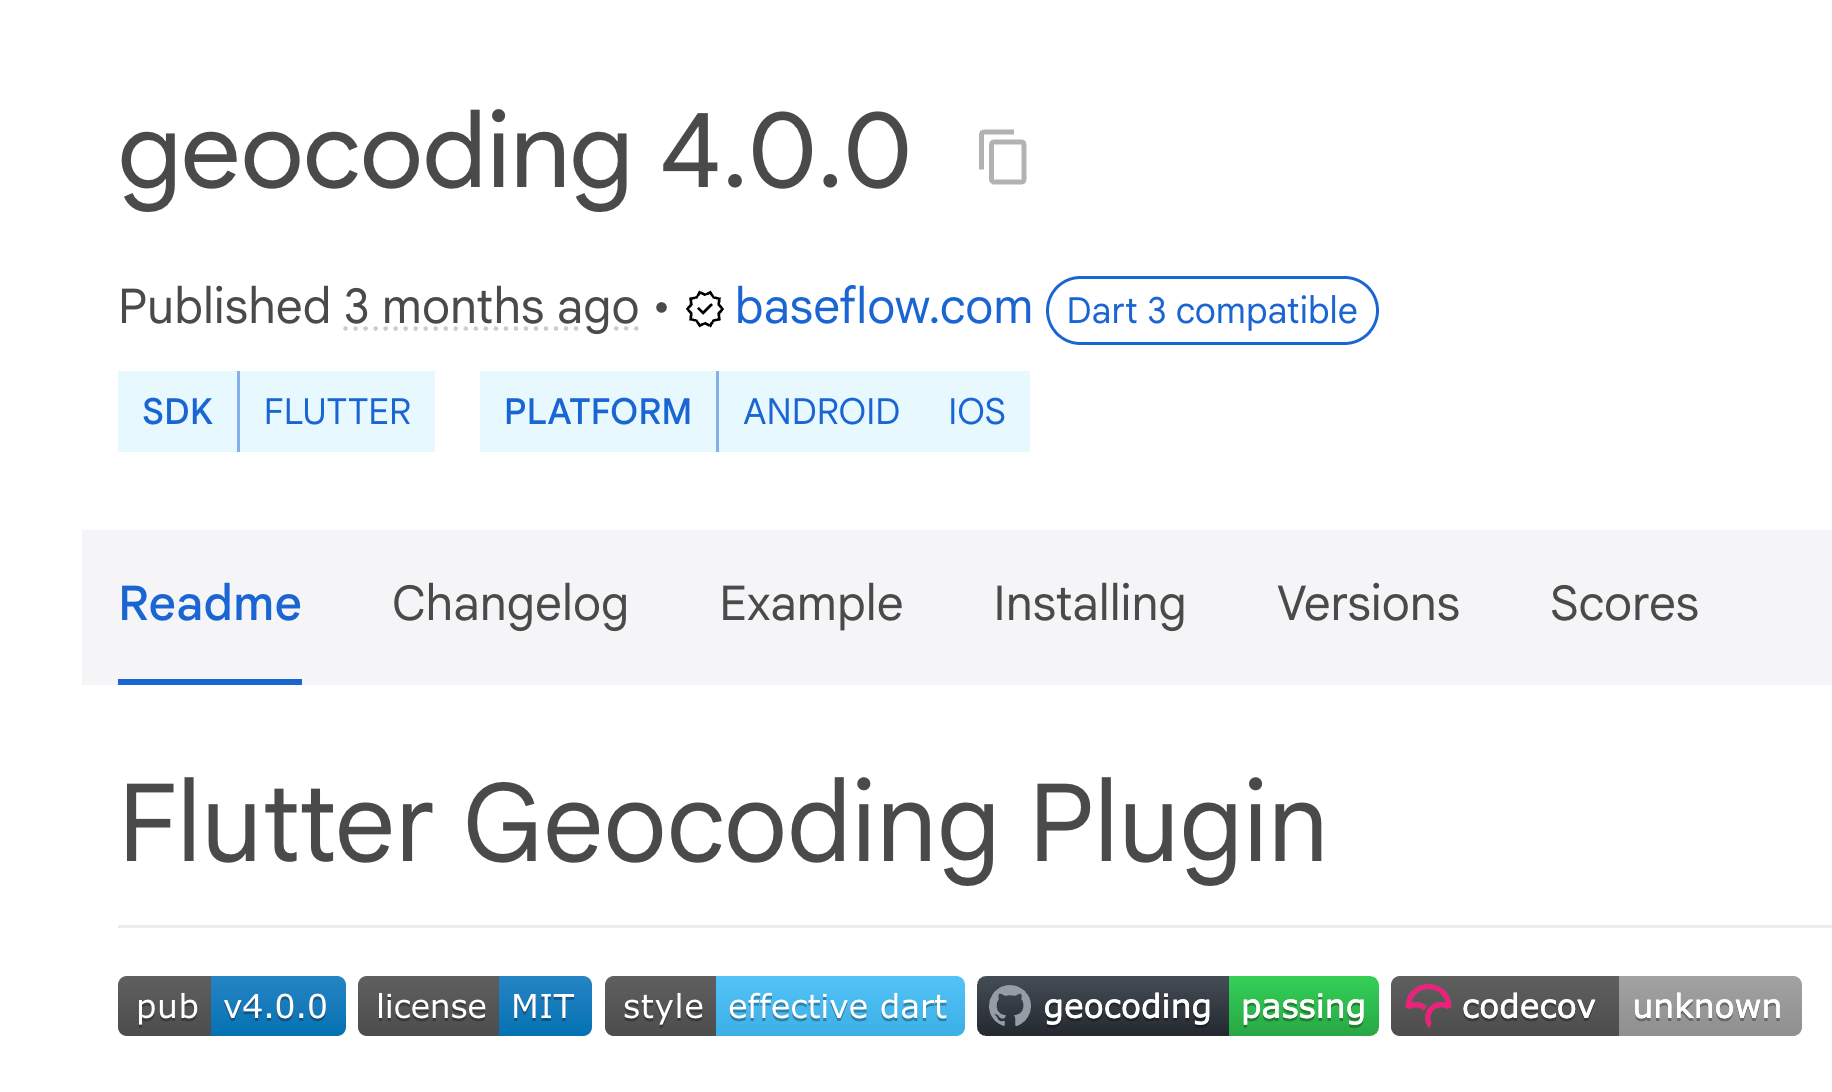The image size is (1832, 1092).
Task: Select the IOS platform tag
Action: (x=976, y=412)
